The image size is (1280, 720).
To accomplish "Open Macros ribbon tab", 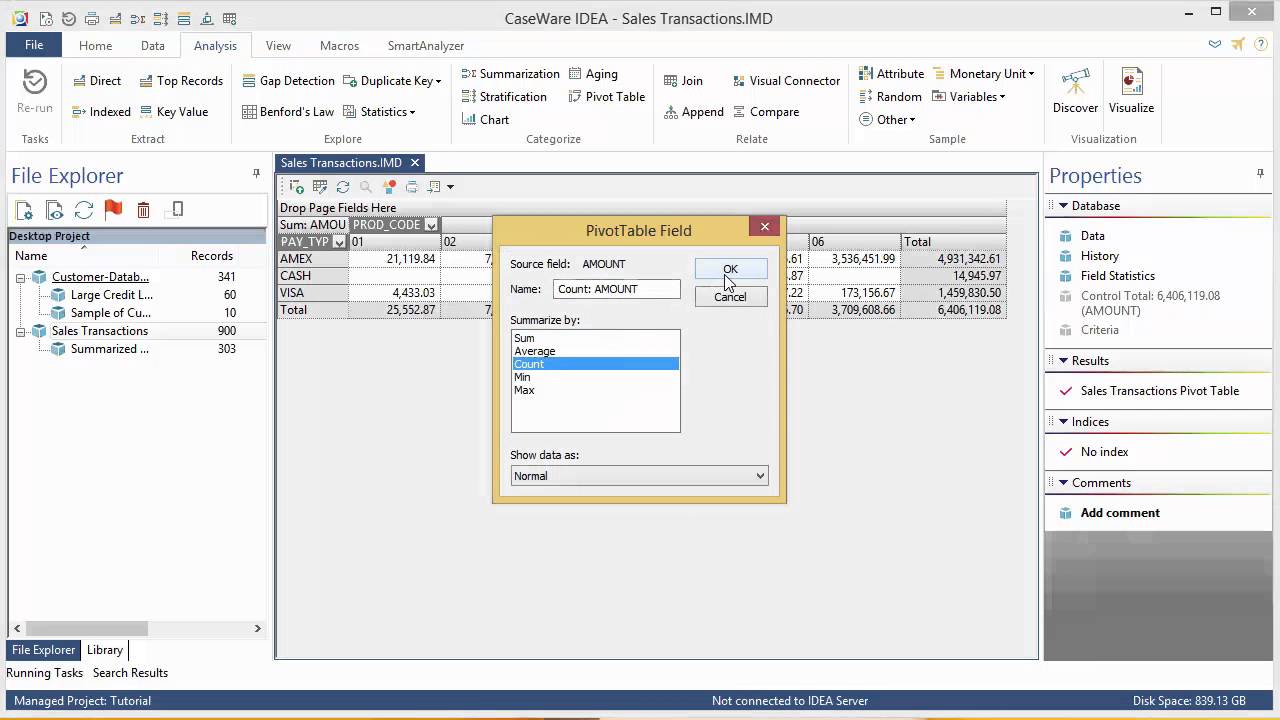I will tap(339, 45).
